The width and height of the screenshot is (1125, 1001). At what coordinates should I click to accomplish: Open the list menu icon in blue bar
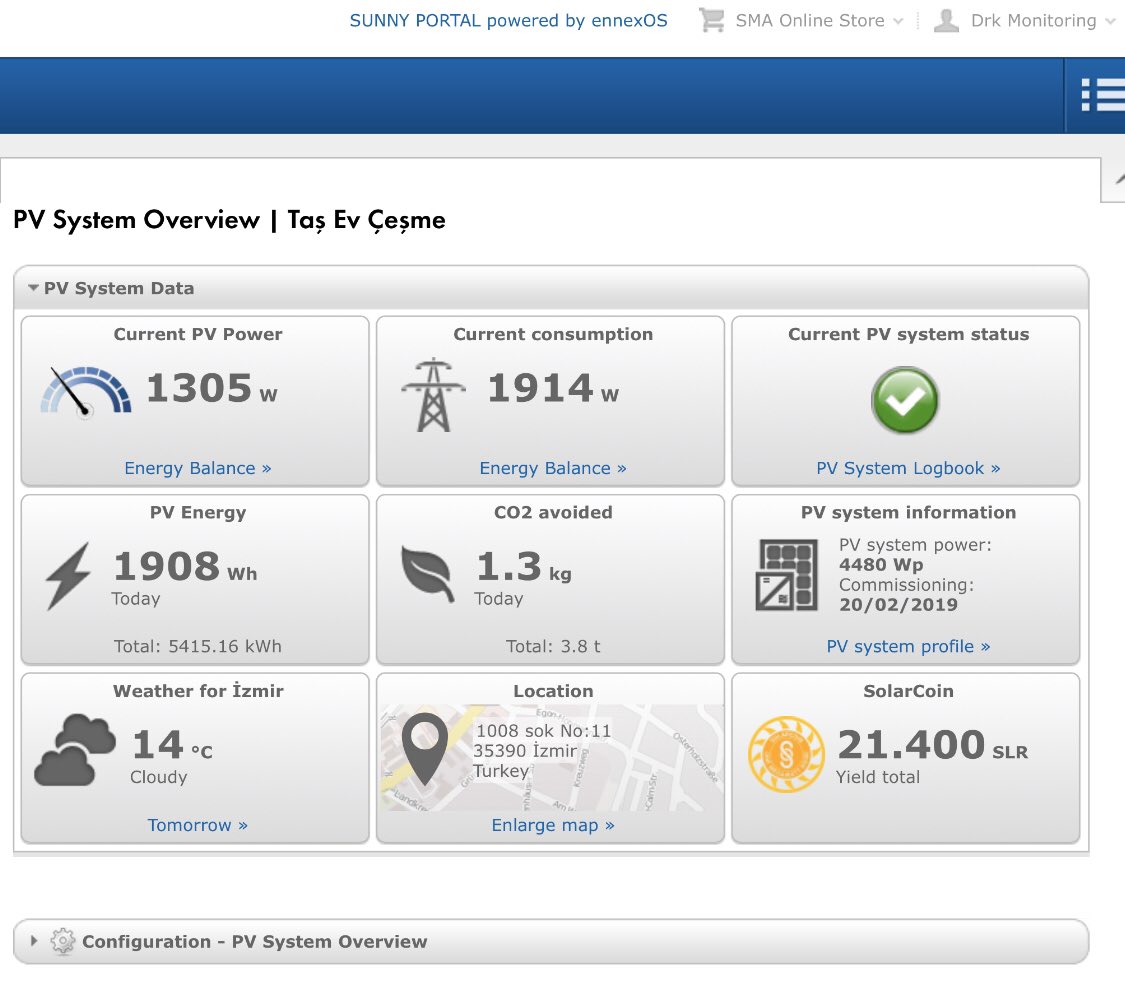pos(1103,95)
